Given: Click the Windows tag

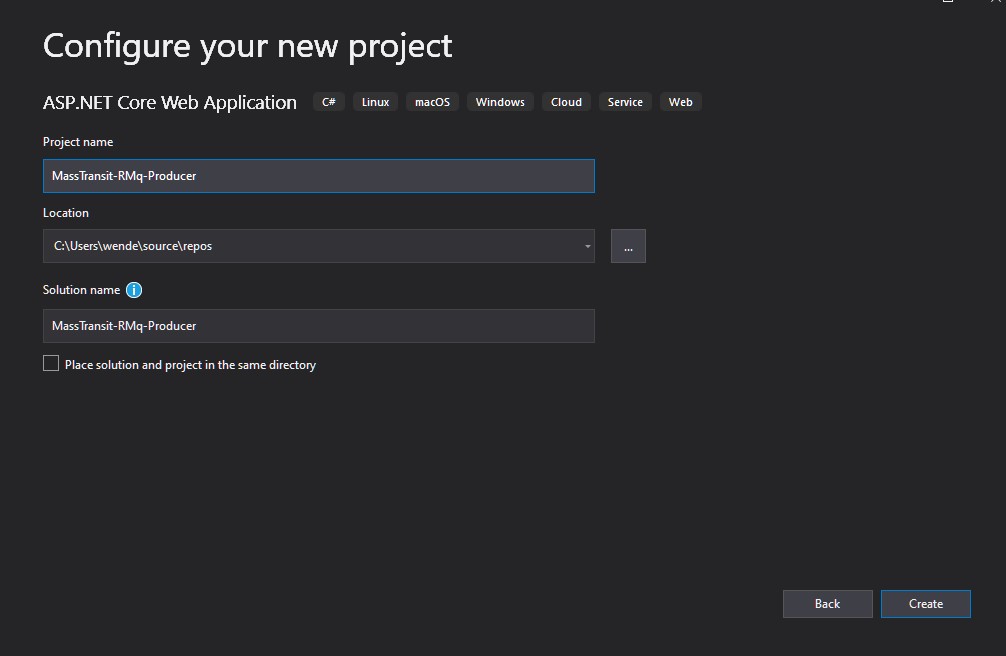Looking at the screenshot, I should [x=500, y=102].
